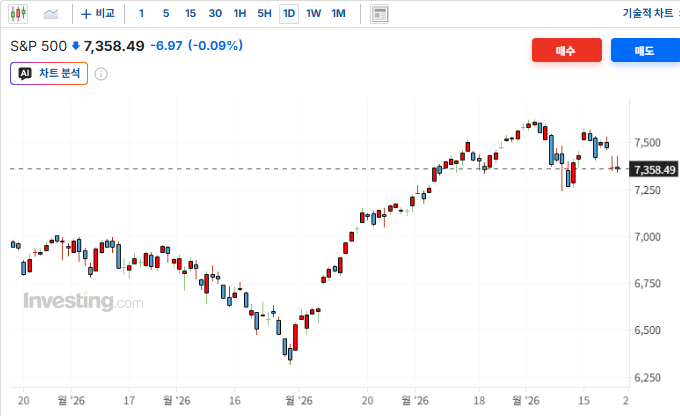
Task: Select the 5H interval
Action: click(265, 14)
